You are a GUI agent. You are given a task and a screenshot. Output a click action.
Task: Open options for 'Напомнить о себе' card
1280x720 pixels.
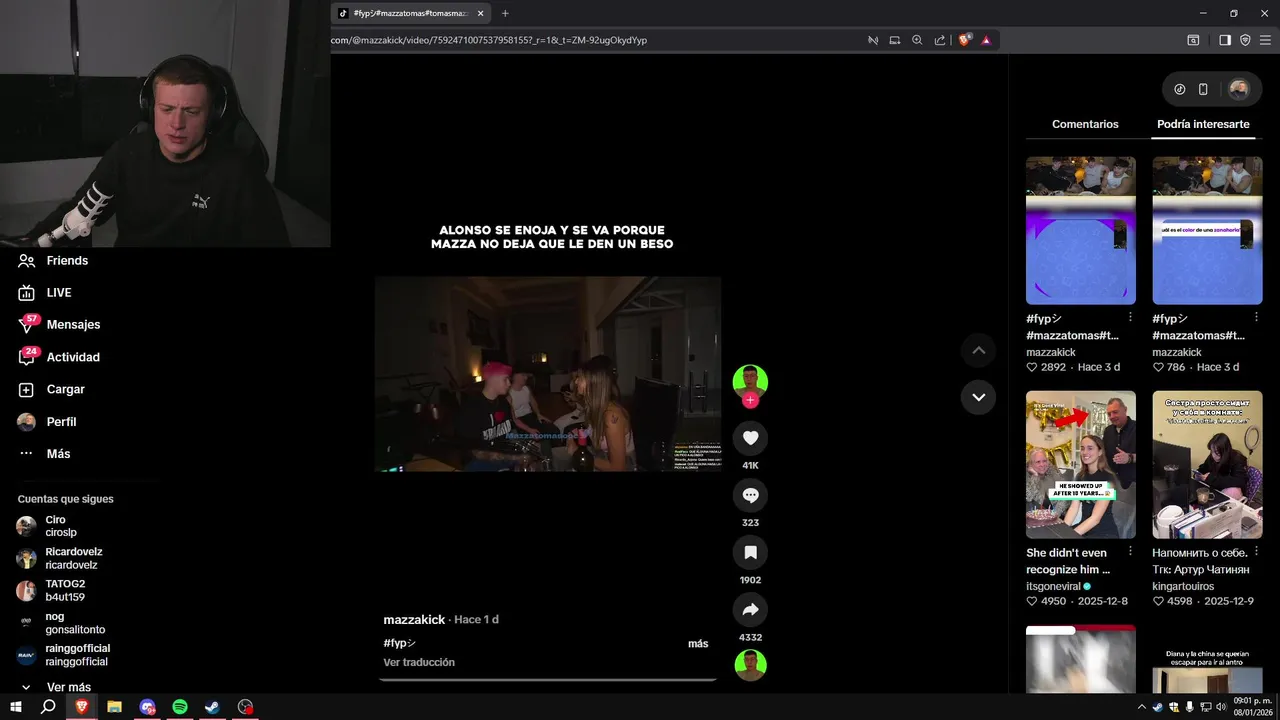pos(1256,551)
